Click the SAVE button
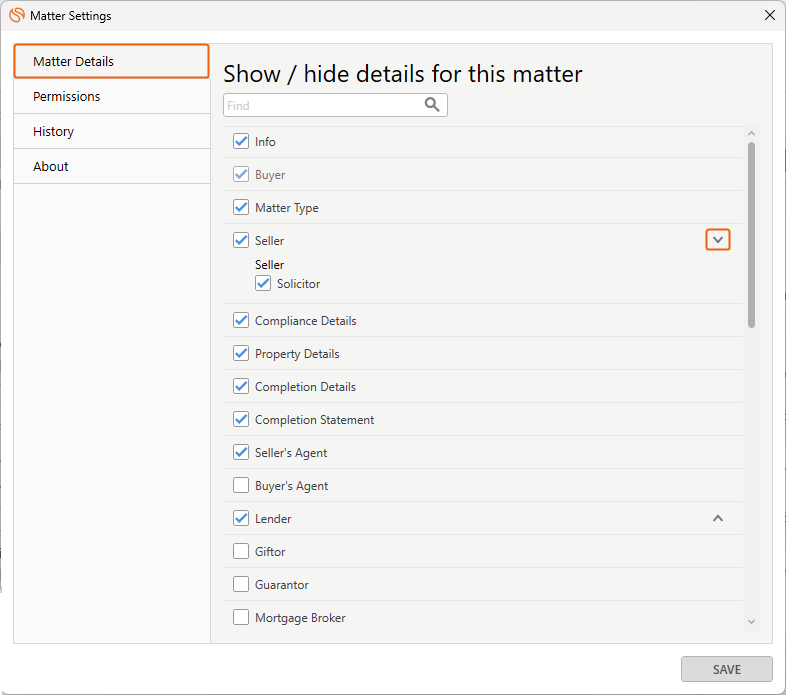Viewport: 786px width, 700px height. pos(726,670)
